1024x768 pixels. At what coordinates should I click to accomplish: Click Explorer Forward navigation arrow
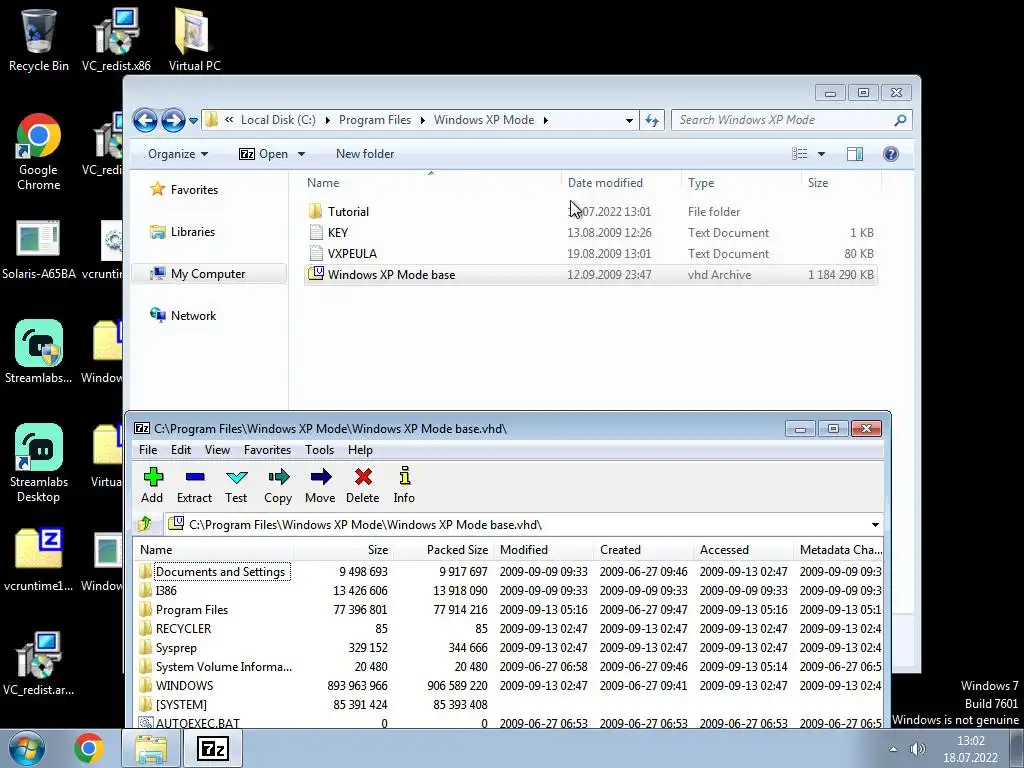[172, 120]
